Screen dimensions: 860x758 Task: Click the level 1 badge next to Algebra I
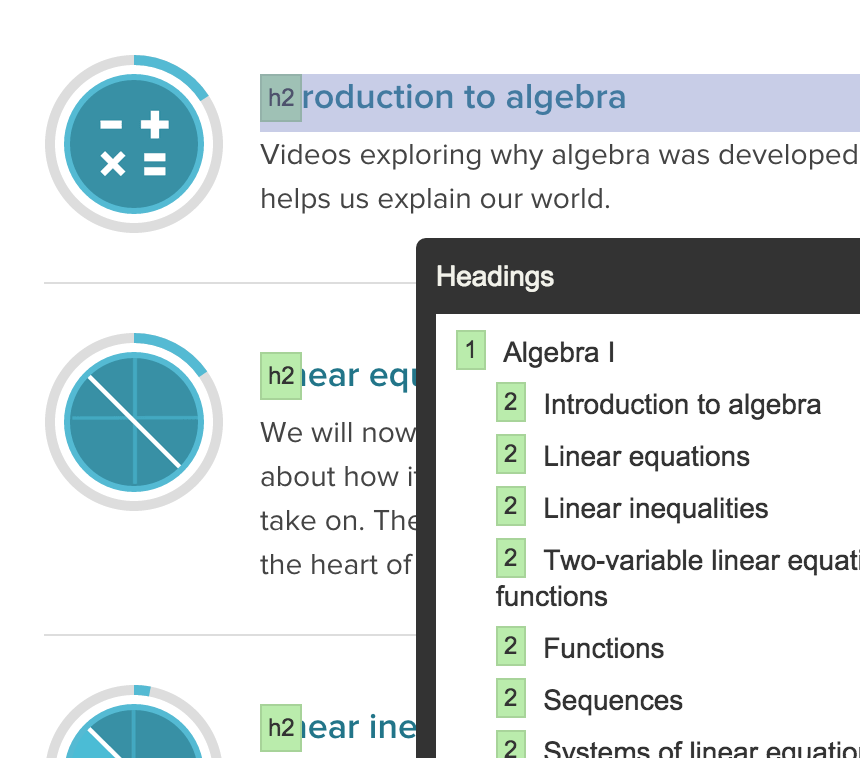pyautogui.click(x=471, y=350)
